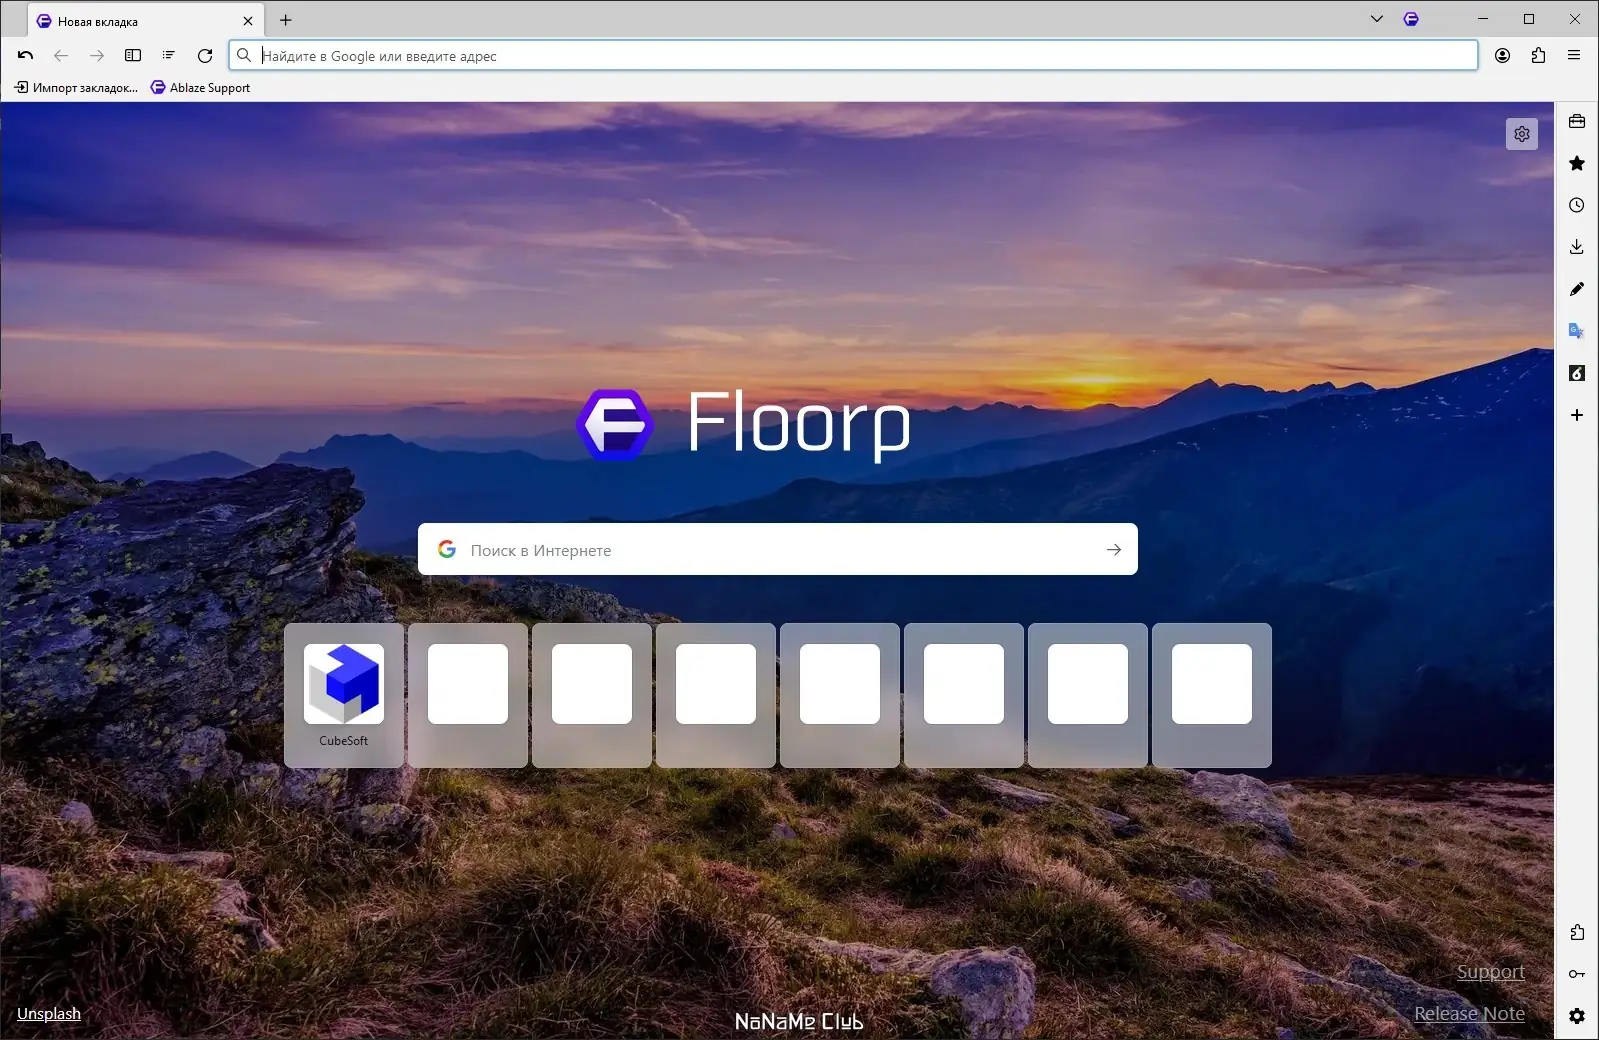Click the Floorp icon in the title bar
The height and width of the screenshot is (1040, 1599).
[1411, 19]
